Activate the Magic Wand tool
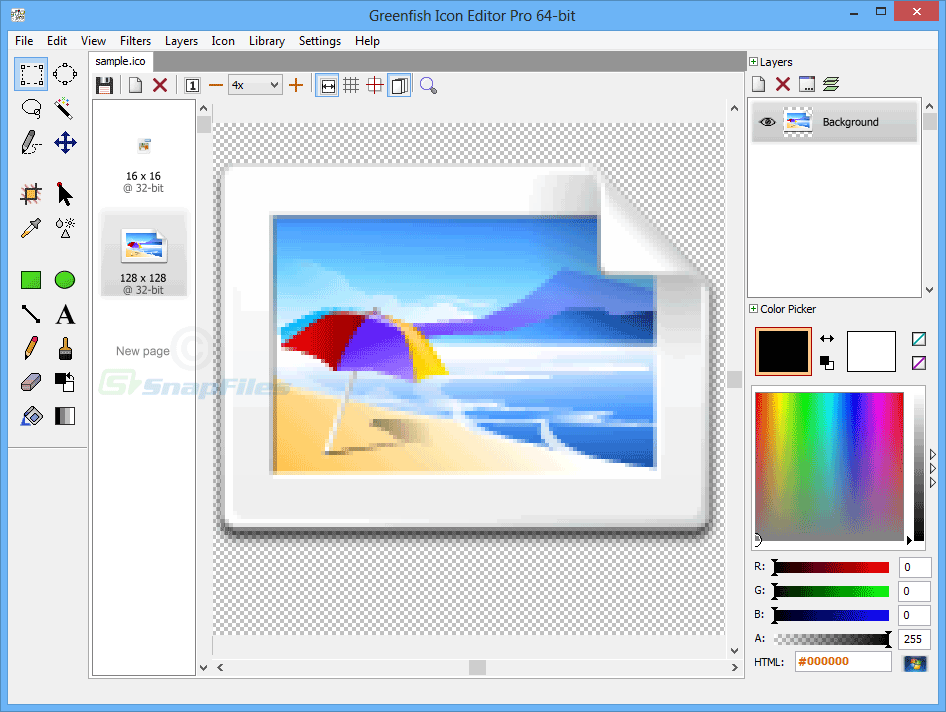946x712 pixels. point(65,108)
